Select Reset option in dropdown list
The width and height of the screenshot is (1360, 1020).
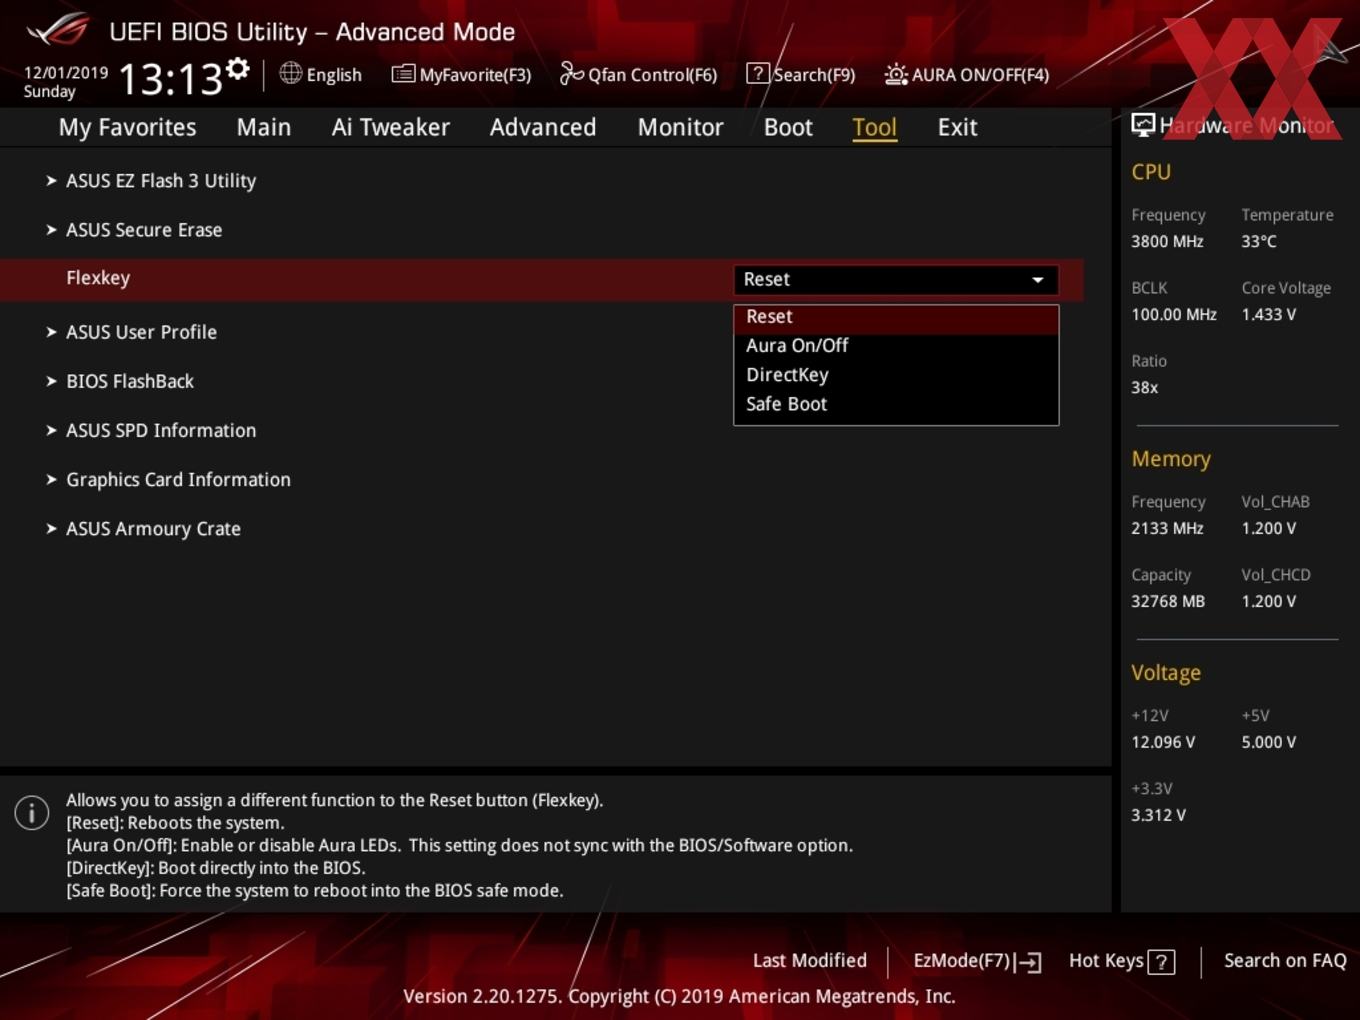[x=896, y=317]
